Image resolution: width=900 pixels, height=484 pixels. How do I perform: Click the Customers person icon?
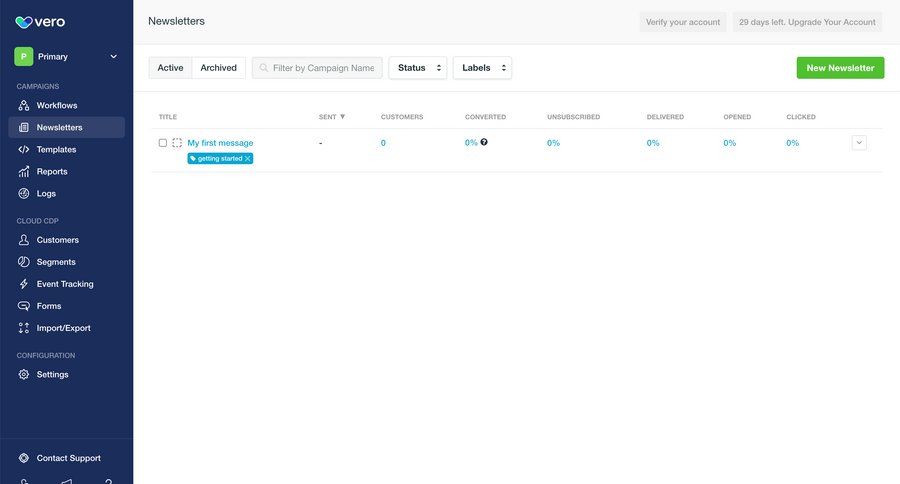pos(24,240)
